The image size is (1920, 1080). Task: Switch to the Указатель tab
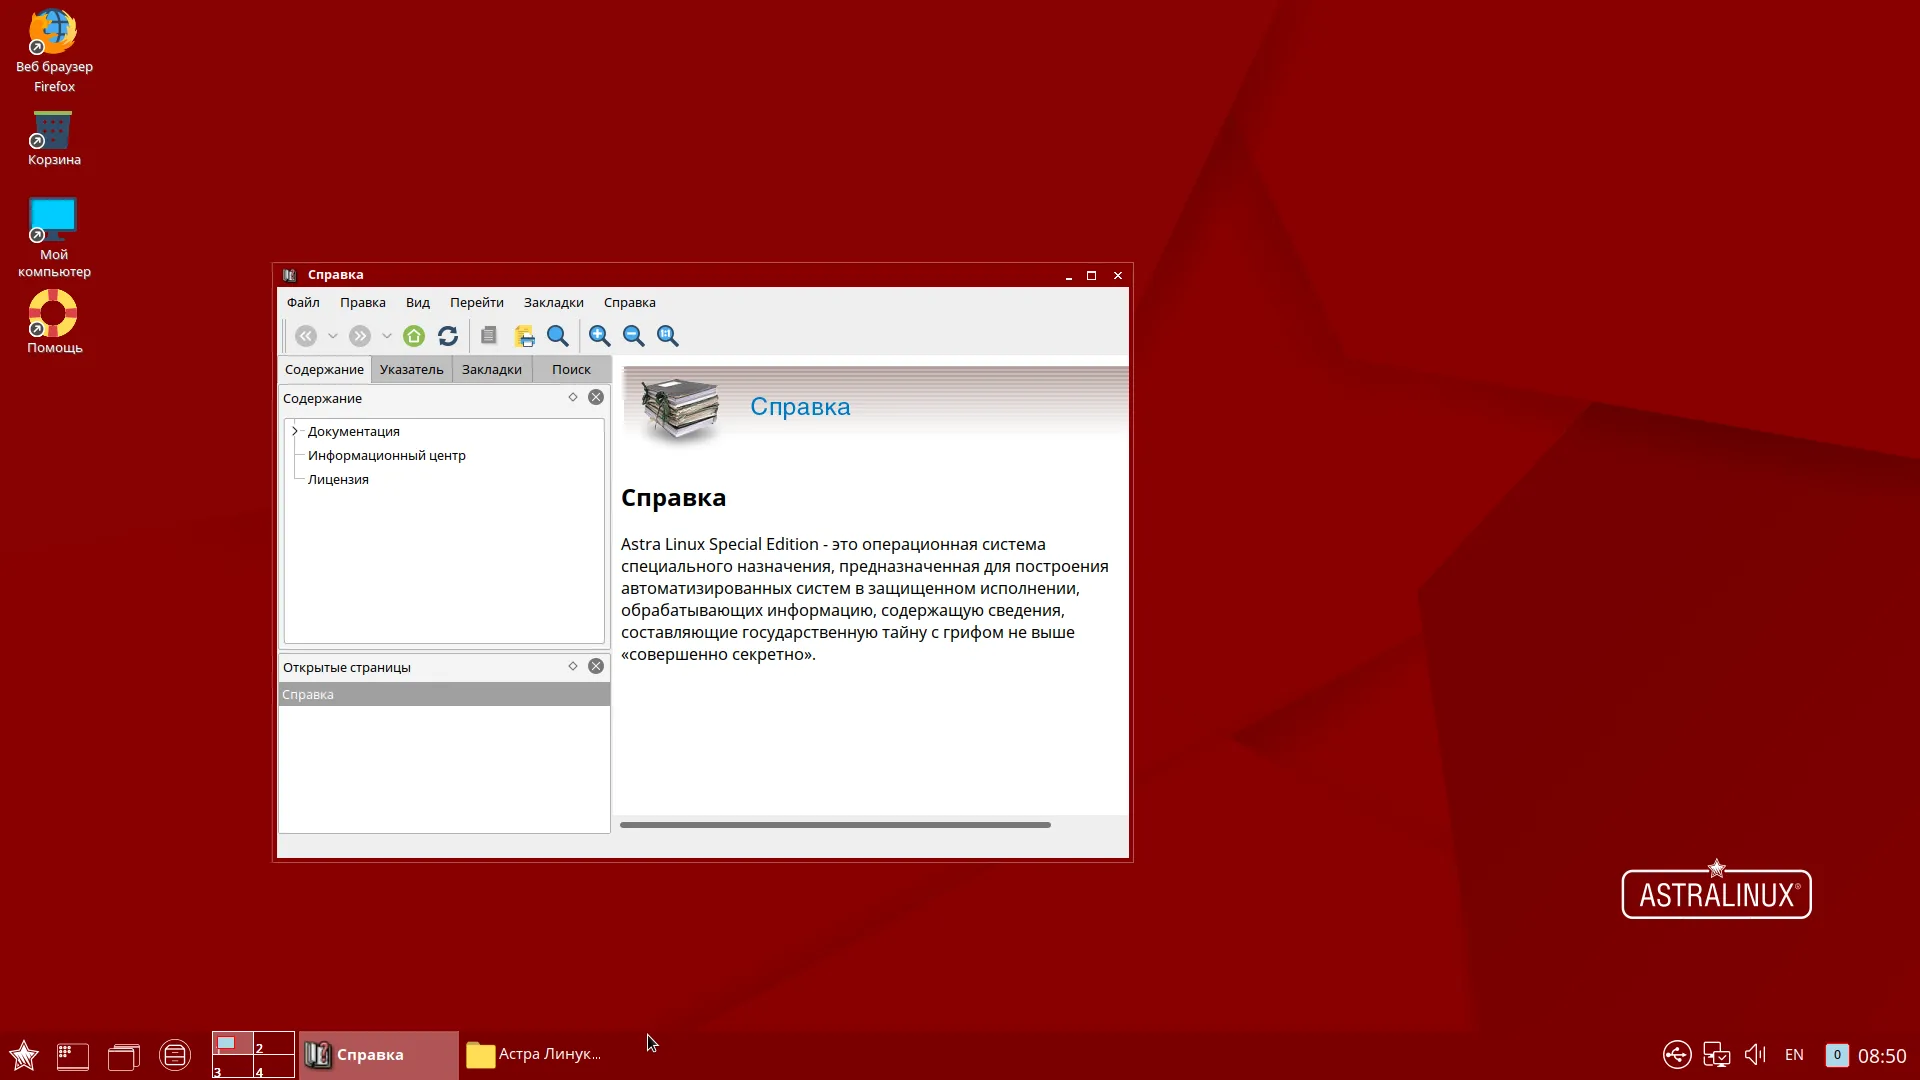412,369
